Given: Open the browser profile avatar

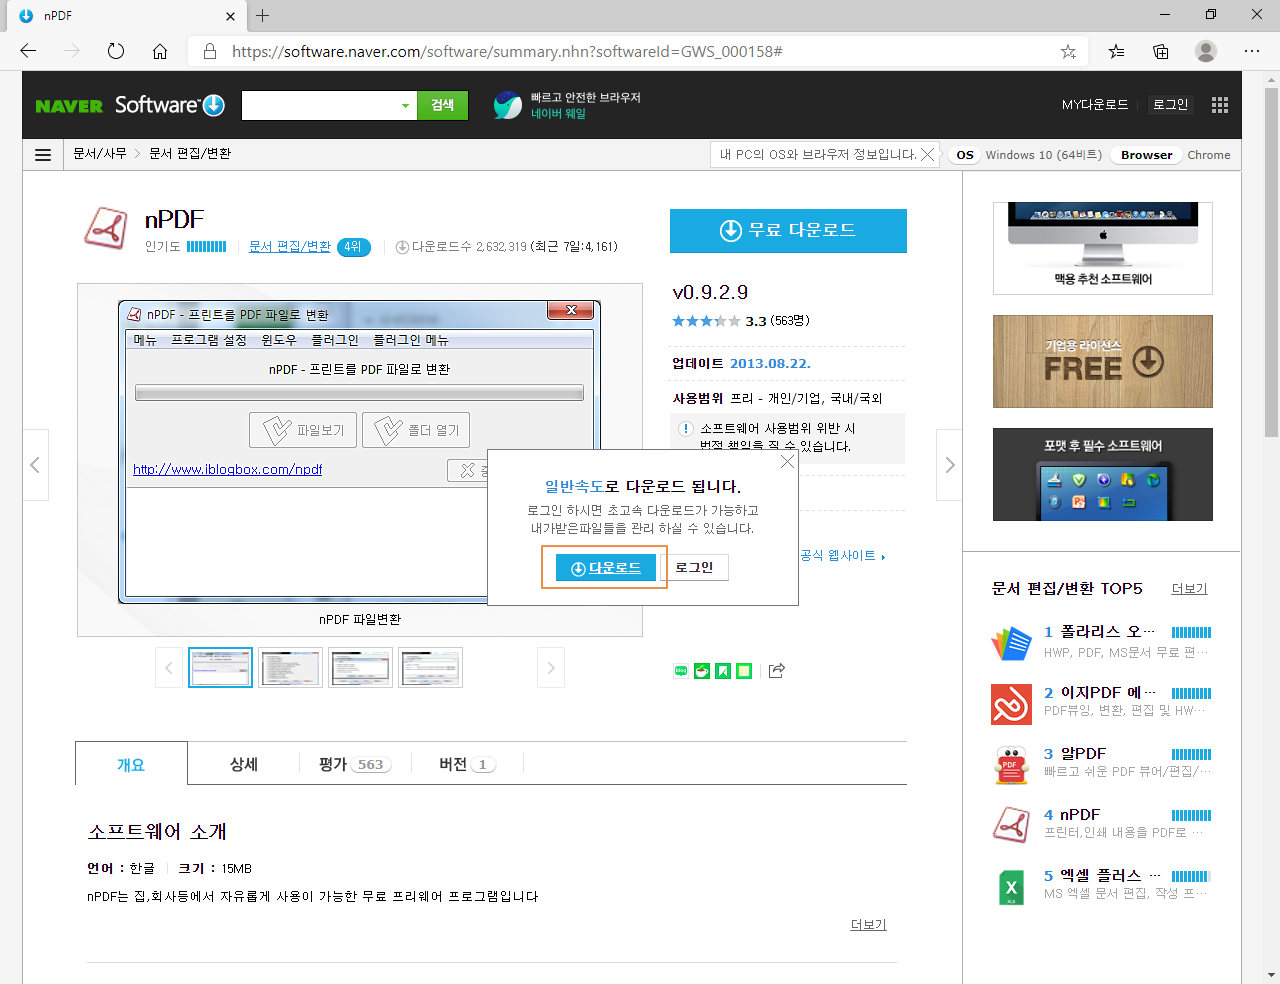Looking at the screenshot, I should [x=1206, y=51].
